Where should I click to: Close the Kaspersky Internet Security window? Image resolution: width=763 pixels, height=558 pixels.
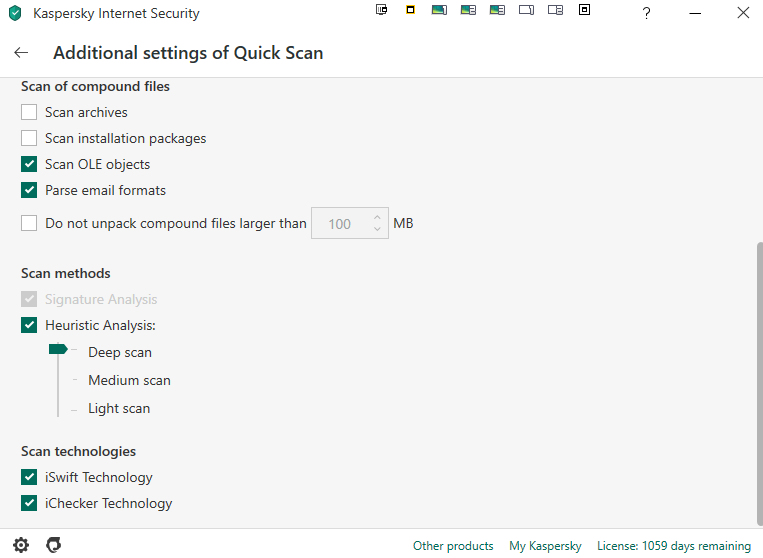point(743,13)
